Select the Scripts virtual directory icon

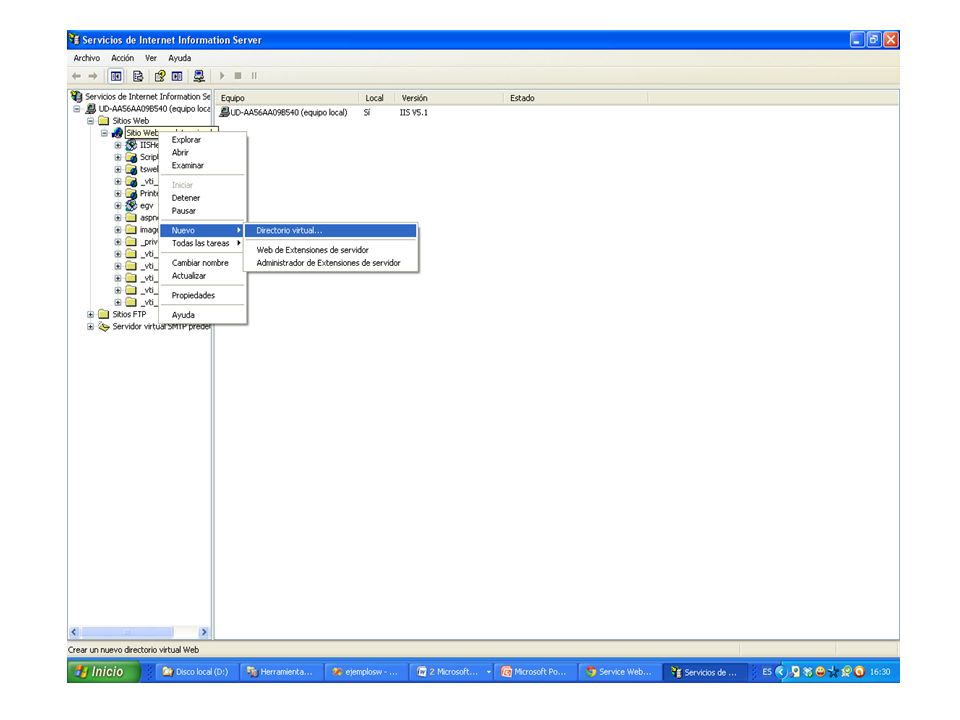tap(131, 157)
